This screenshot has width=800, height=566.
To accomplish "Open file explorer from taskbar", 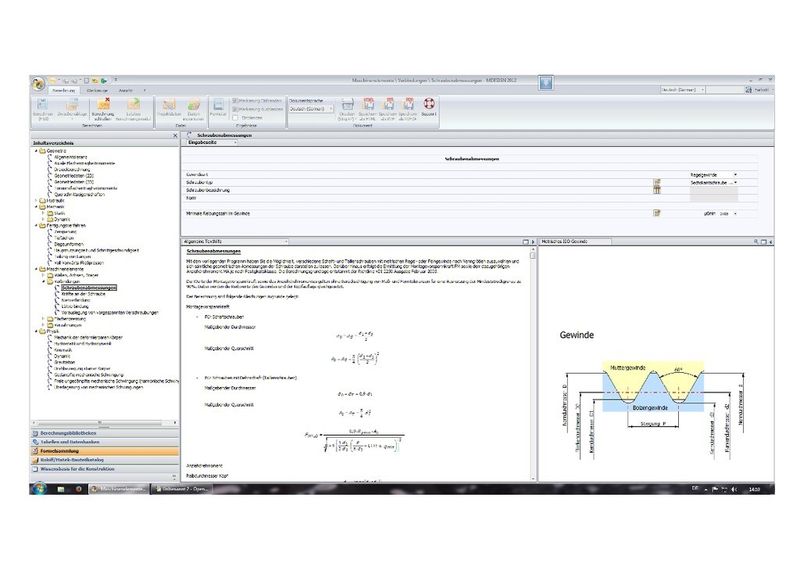I will click(x=61, y=489).
